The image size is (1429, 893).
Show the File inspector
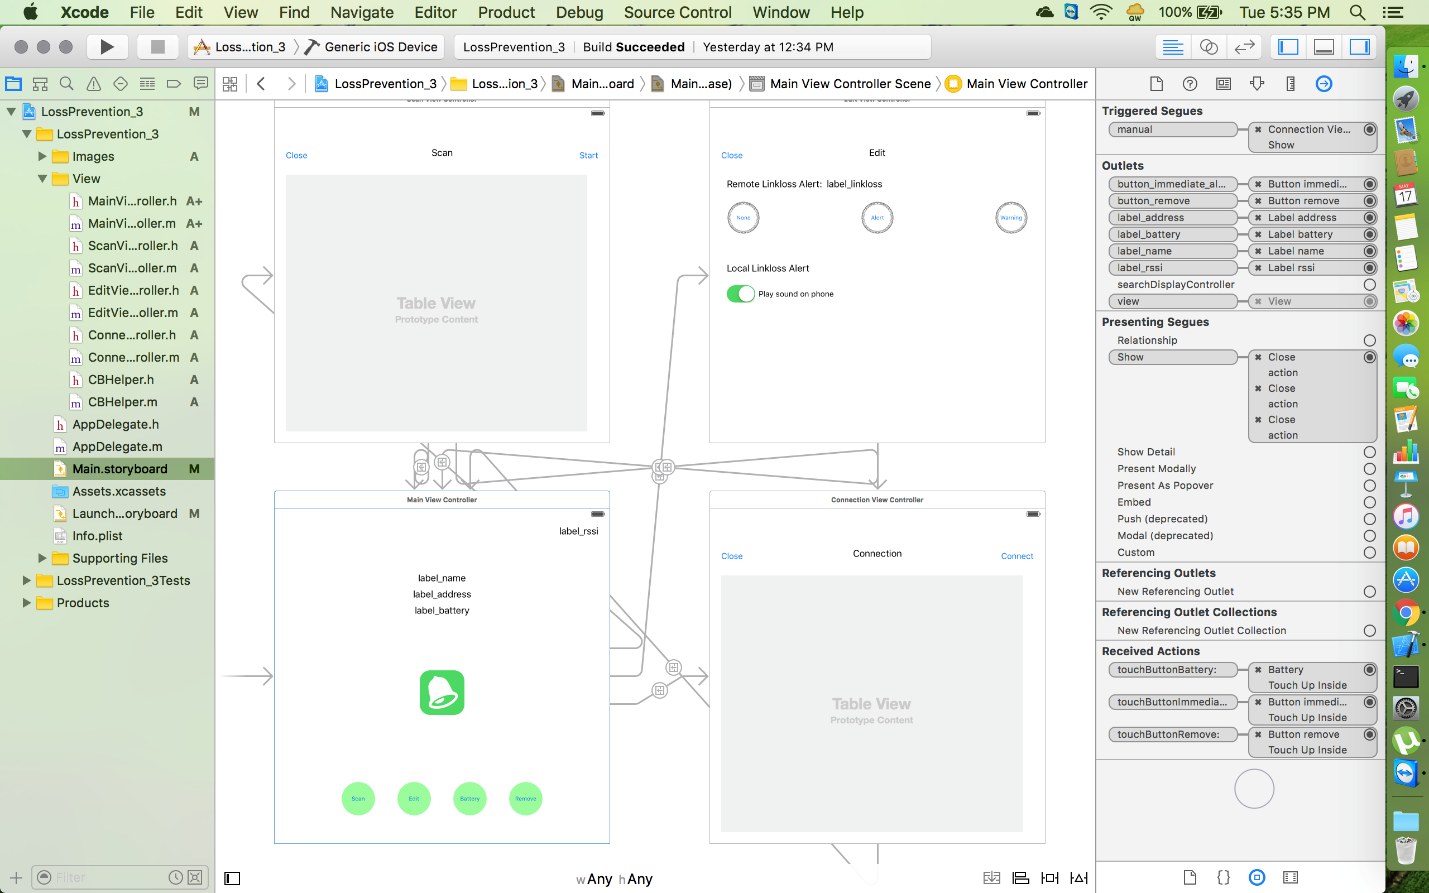(1156, 84)
